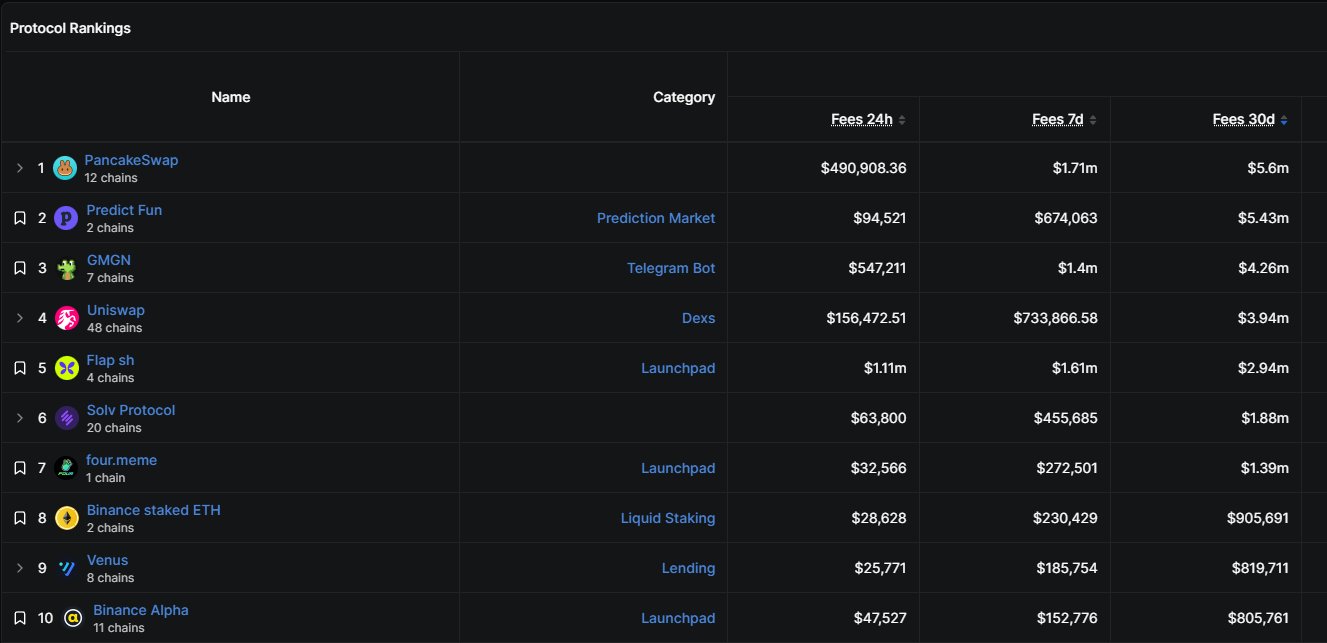Click the Solv Protocol logo icon
Viewport: 1327px width, 643px height.
point(66,418)
